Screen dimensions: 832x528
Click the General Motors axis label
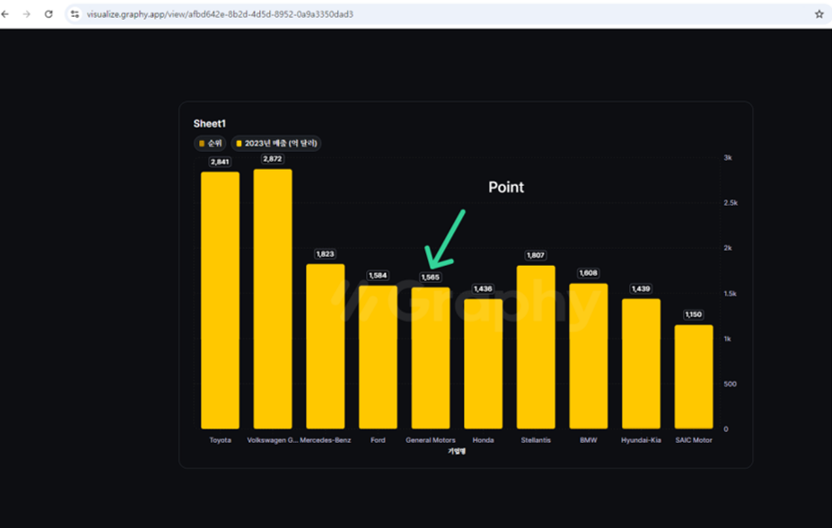point(430,440)
